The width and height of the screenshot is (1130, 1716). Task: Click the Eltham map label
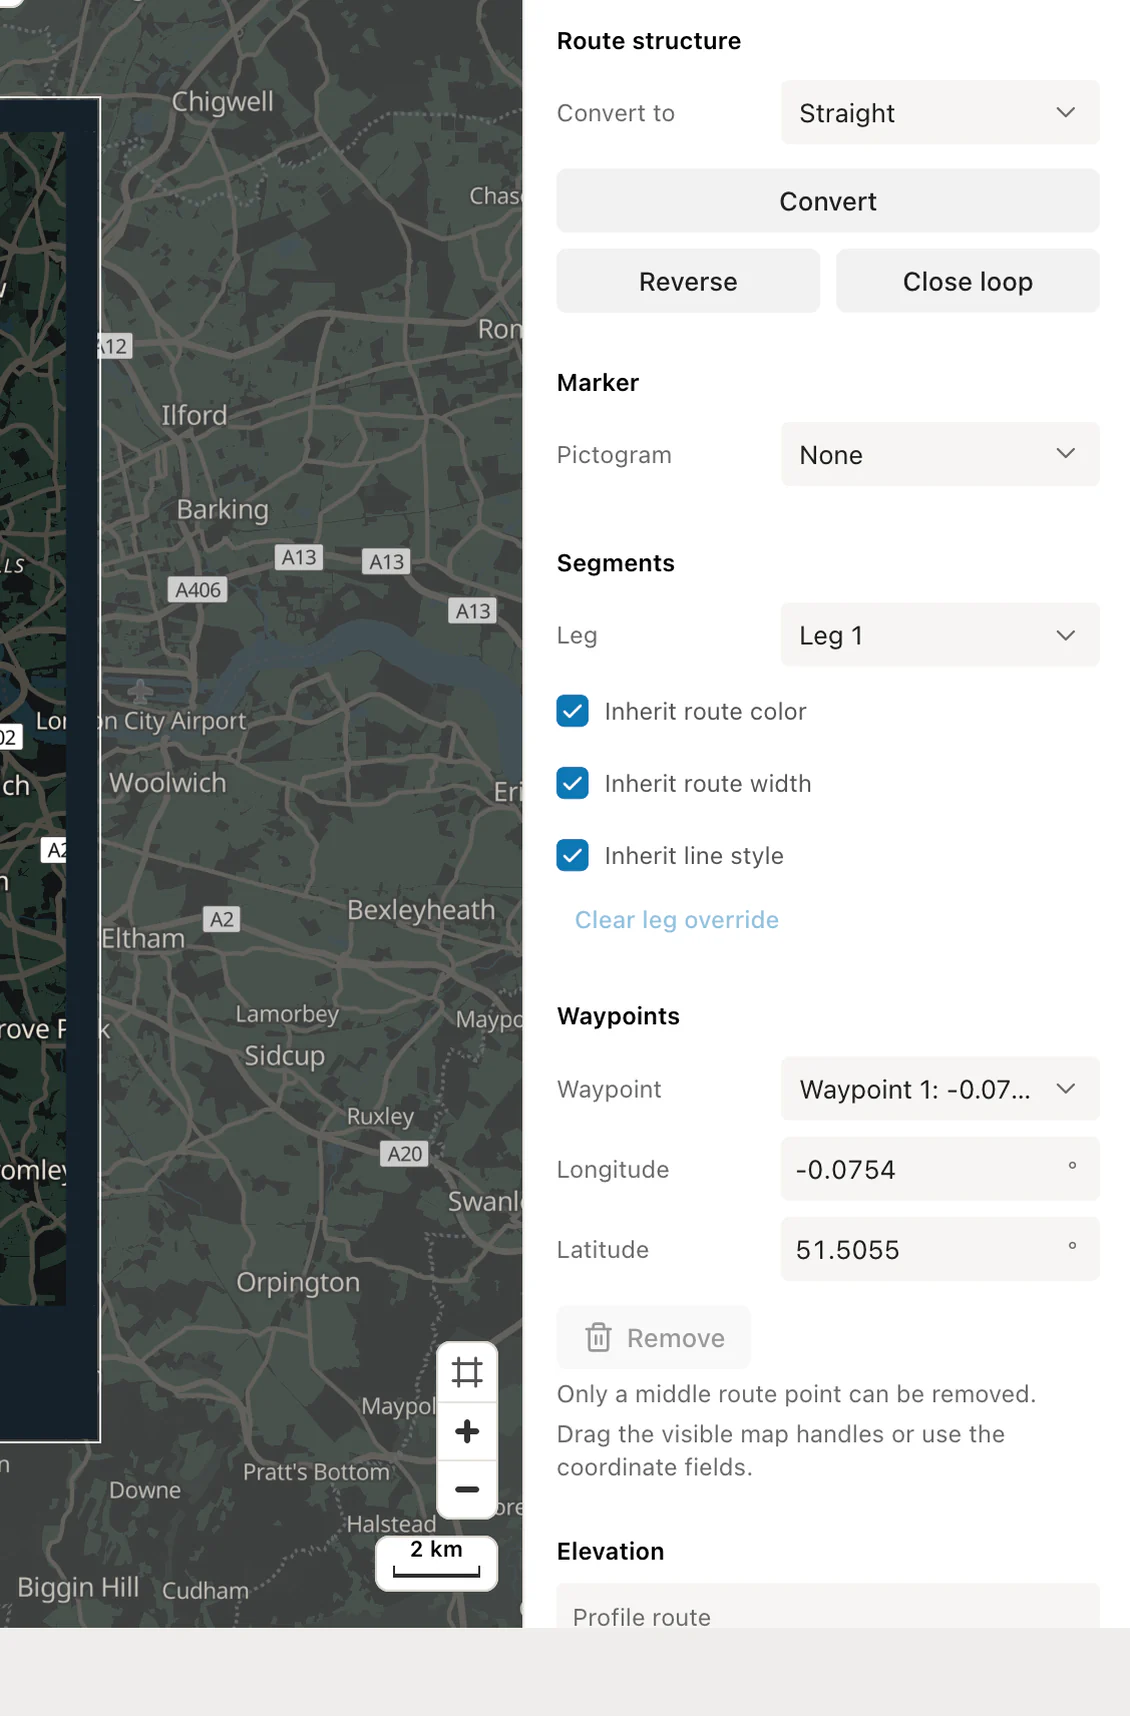143,939
